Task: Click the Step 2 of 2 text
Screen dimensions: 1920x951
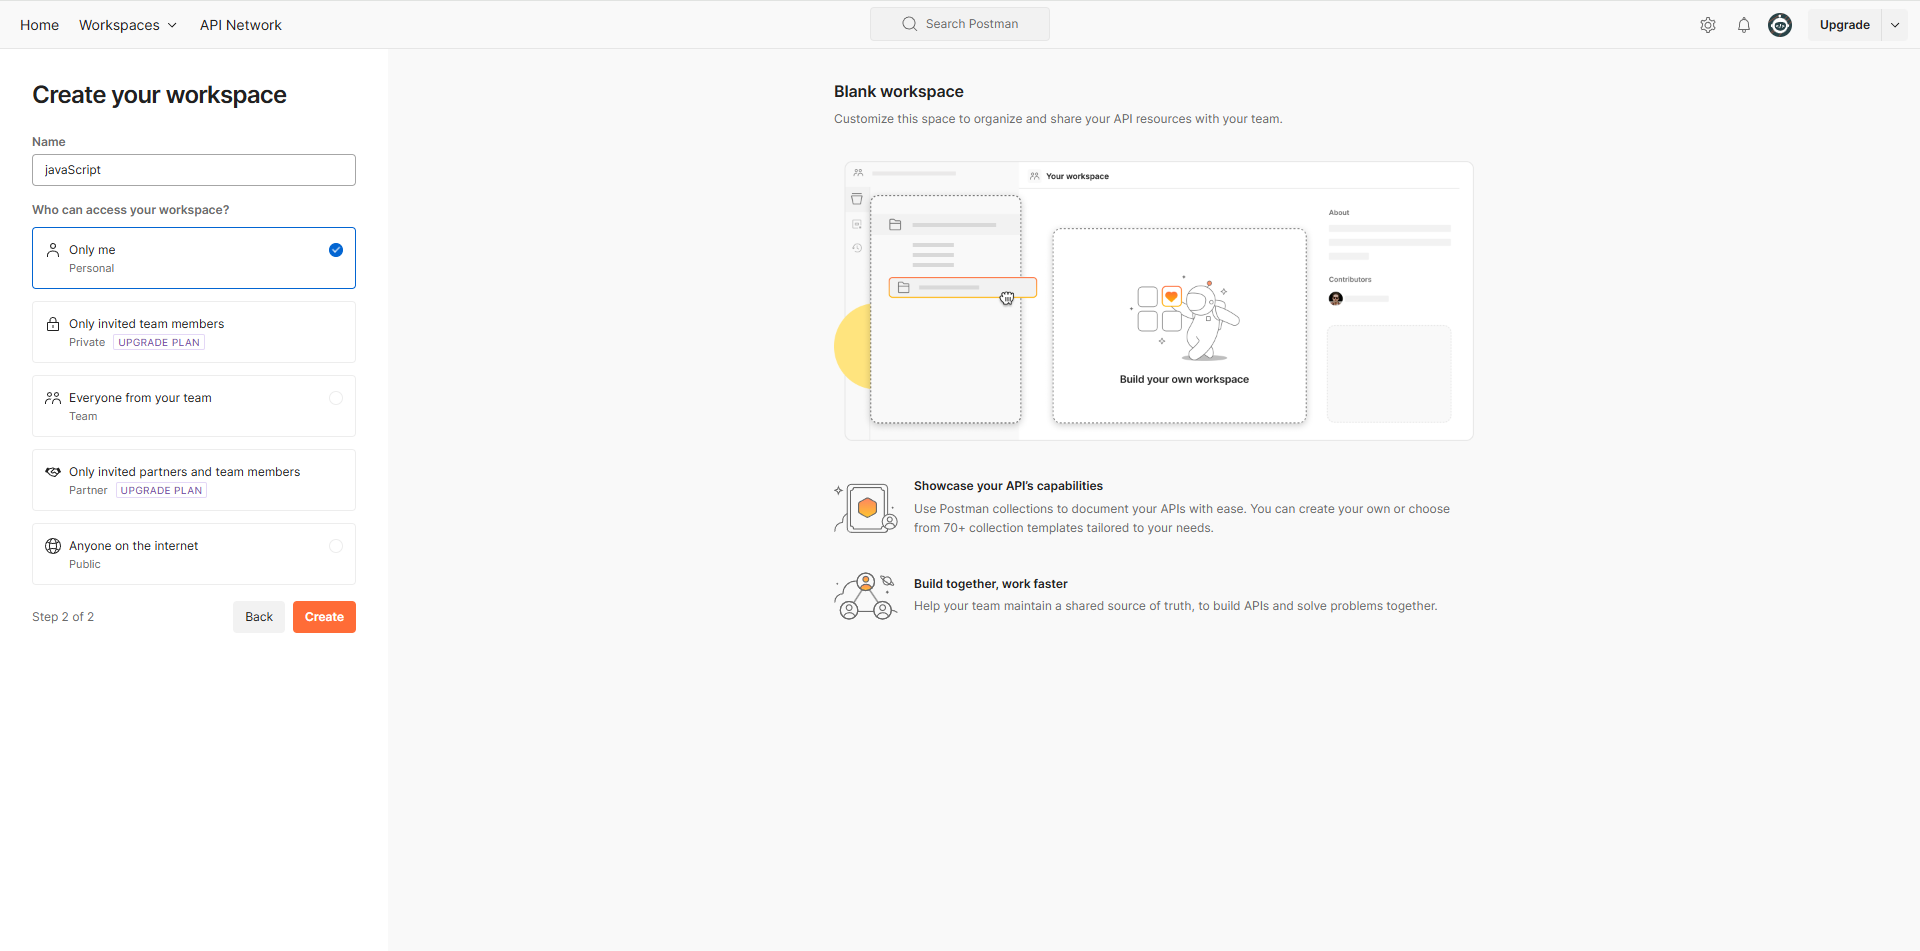Action: (63, 617)
